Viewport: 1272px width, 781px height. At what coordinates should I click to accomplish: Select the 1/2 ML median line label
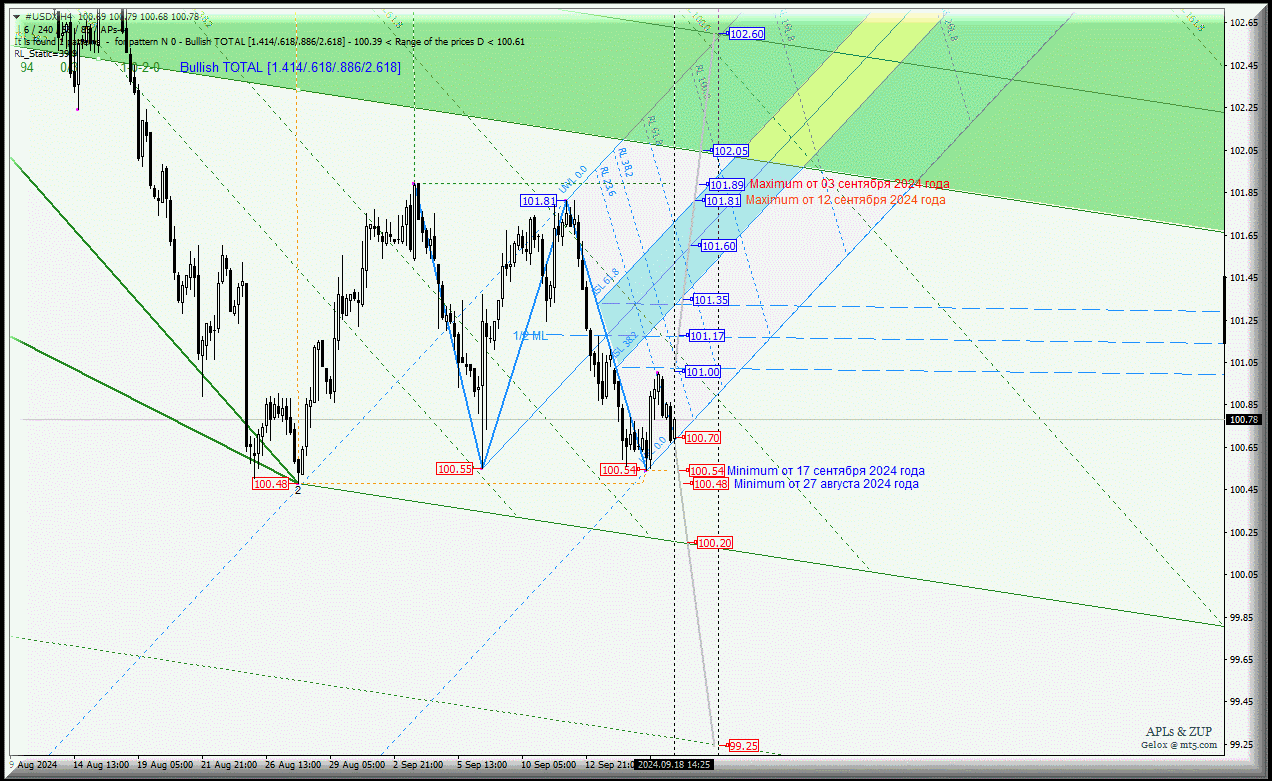[530, 336]
